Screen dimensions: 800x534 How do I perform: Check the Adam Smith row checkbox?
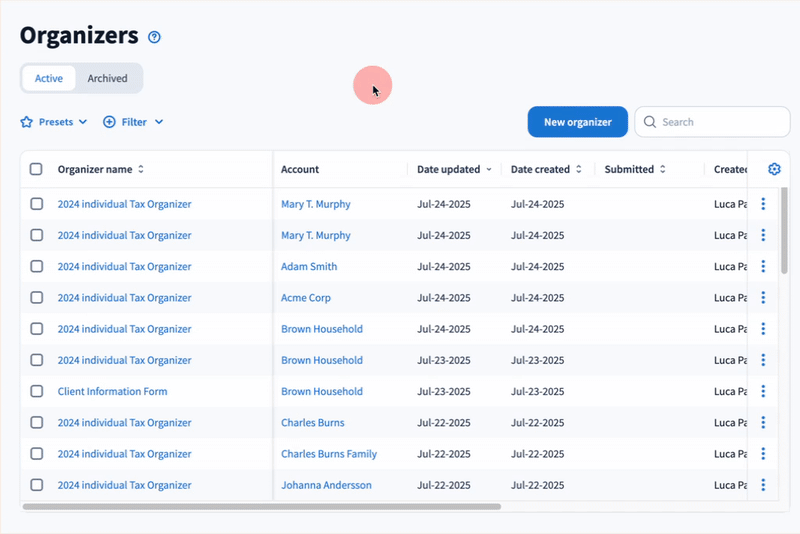point(36,267)
